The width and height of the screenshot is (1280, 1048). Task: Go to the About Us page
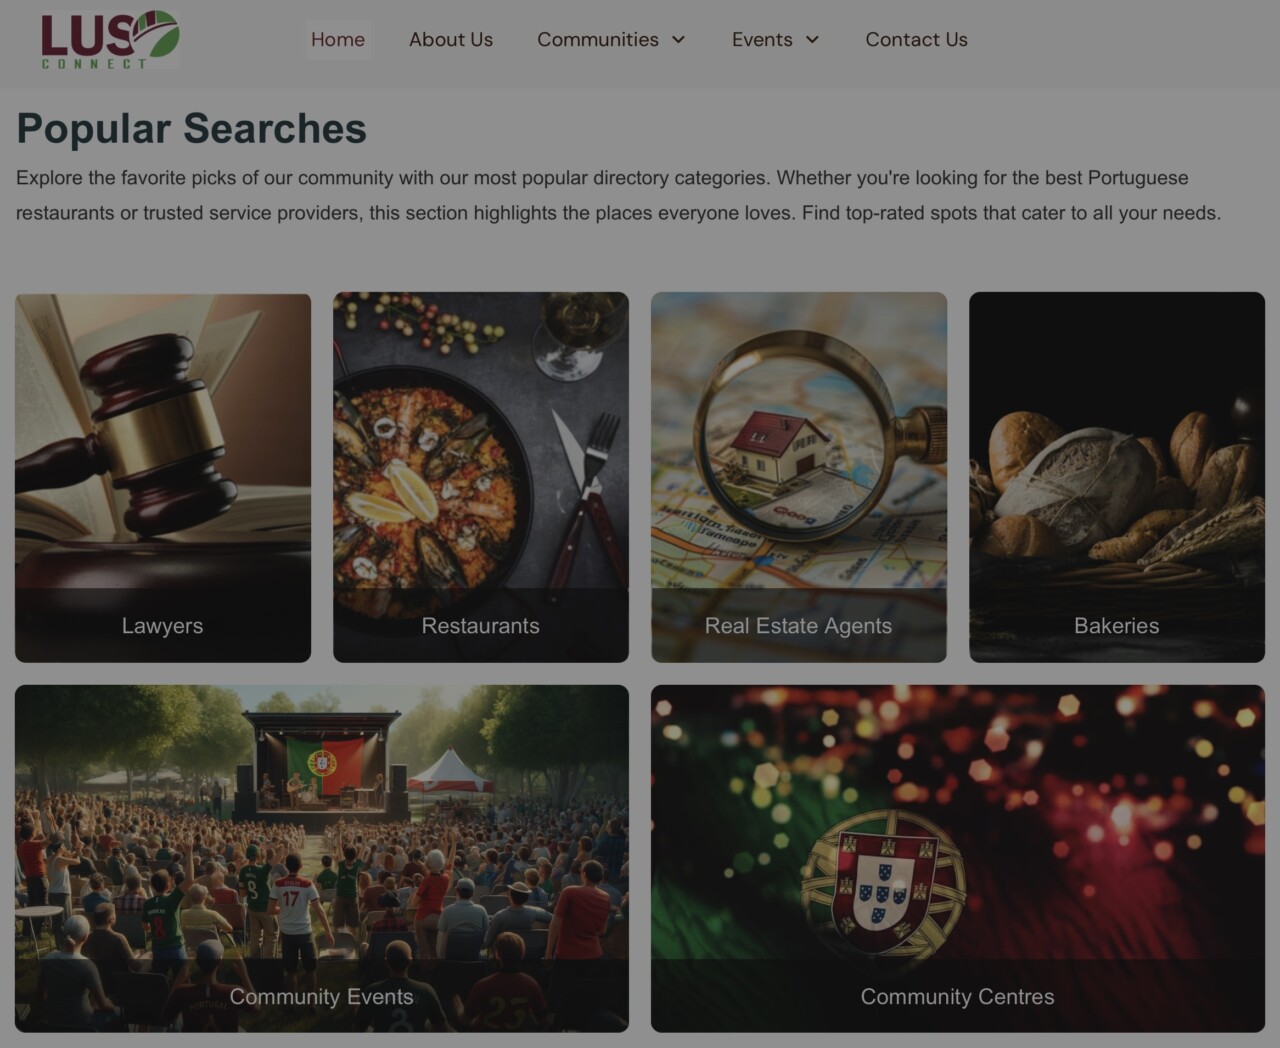coord(451,40)
